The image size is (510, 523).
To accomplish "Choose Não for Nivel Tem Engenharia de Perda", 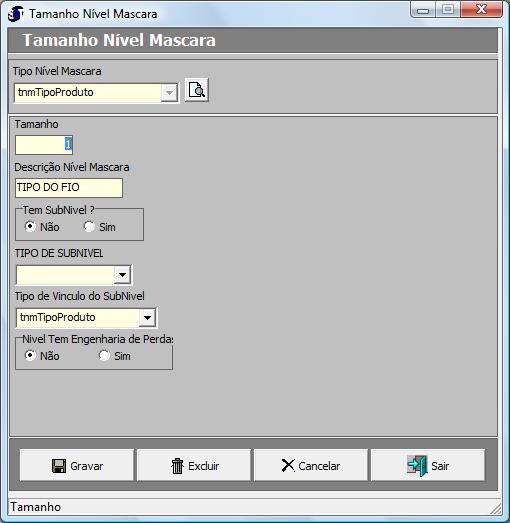I will (30, 356).
